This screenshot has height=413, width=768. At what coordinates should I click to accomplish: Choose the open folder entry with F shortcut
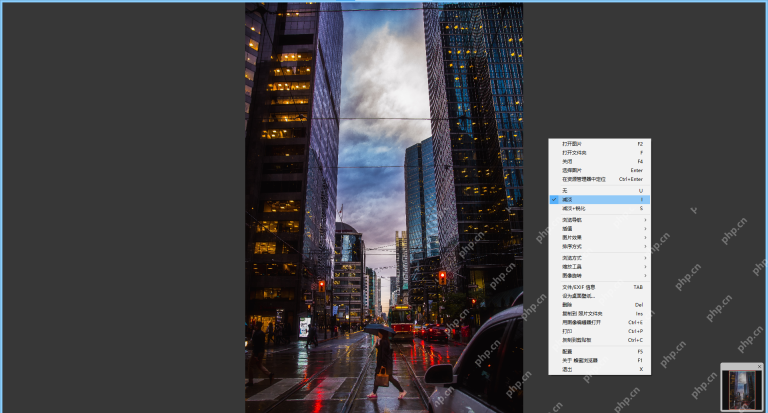(600, 153)
